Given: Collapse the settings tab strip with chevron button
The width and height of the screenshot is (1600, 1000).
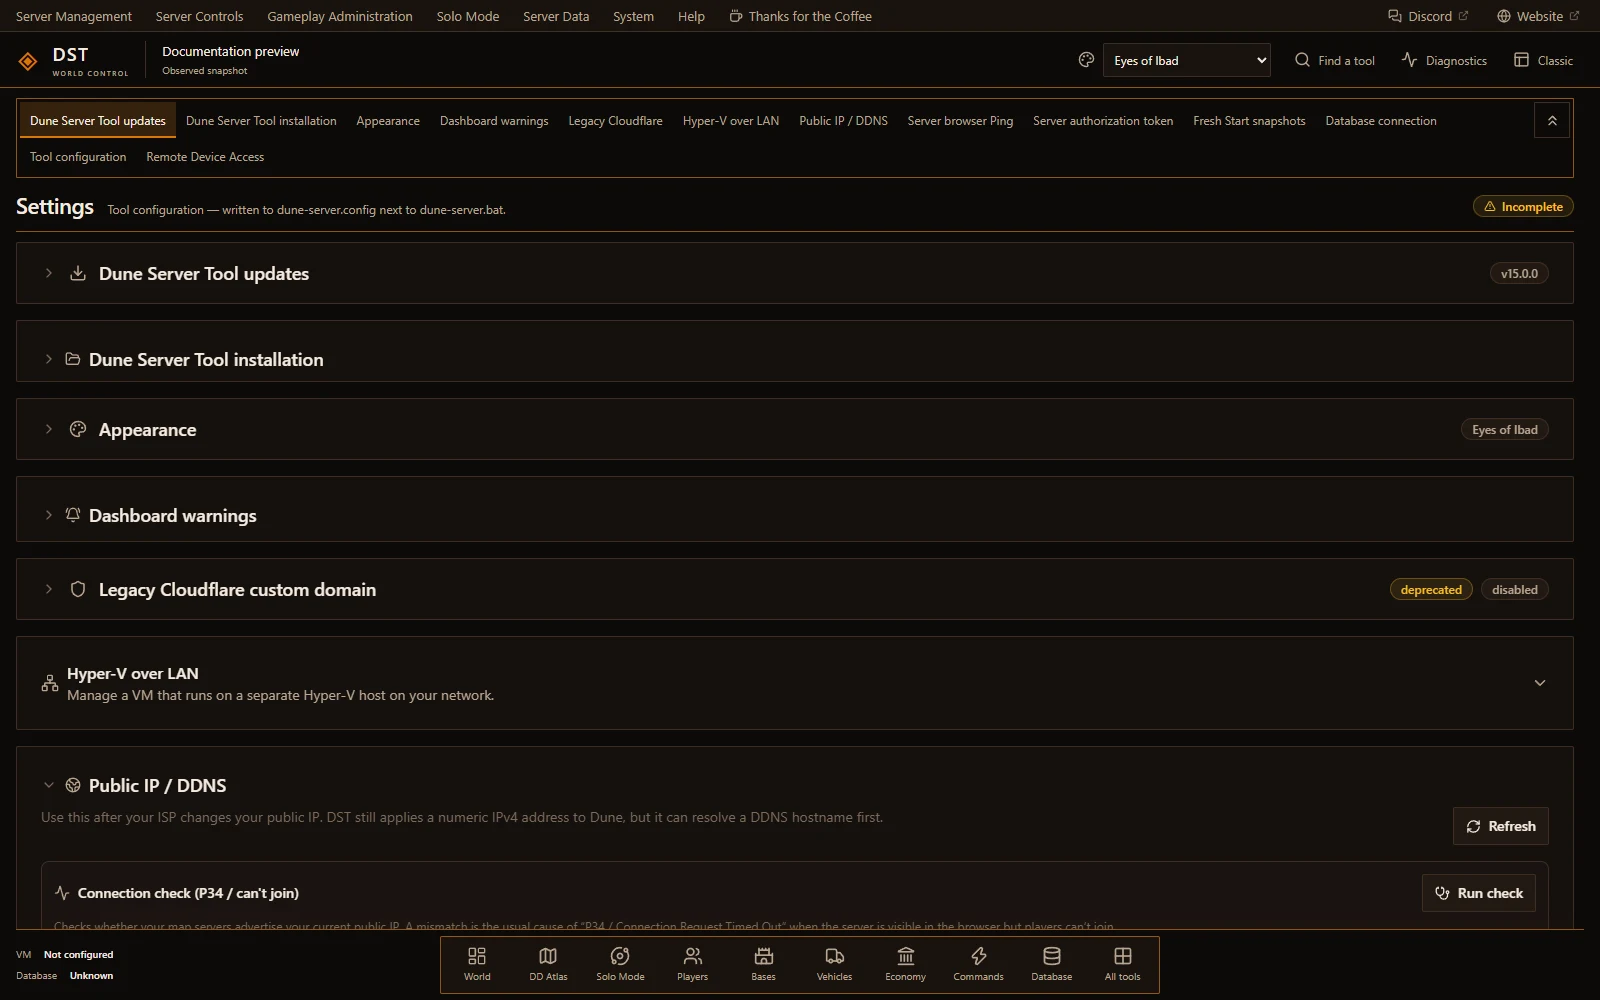Looking at the screenshot, I should [1552, 121].
